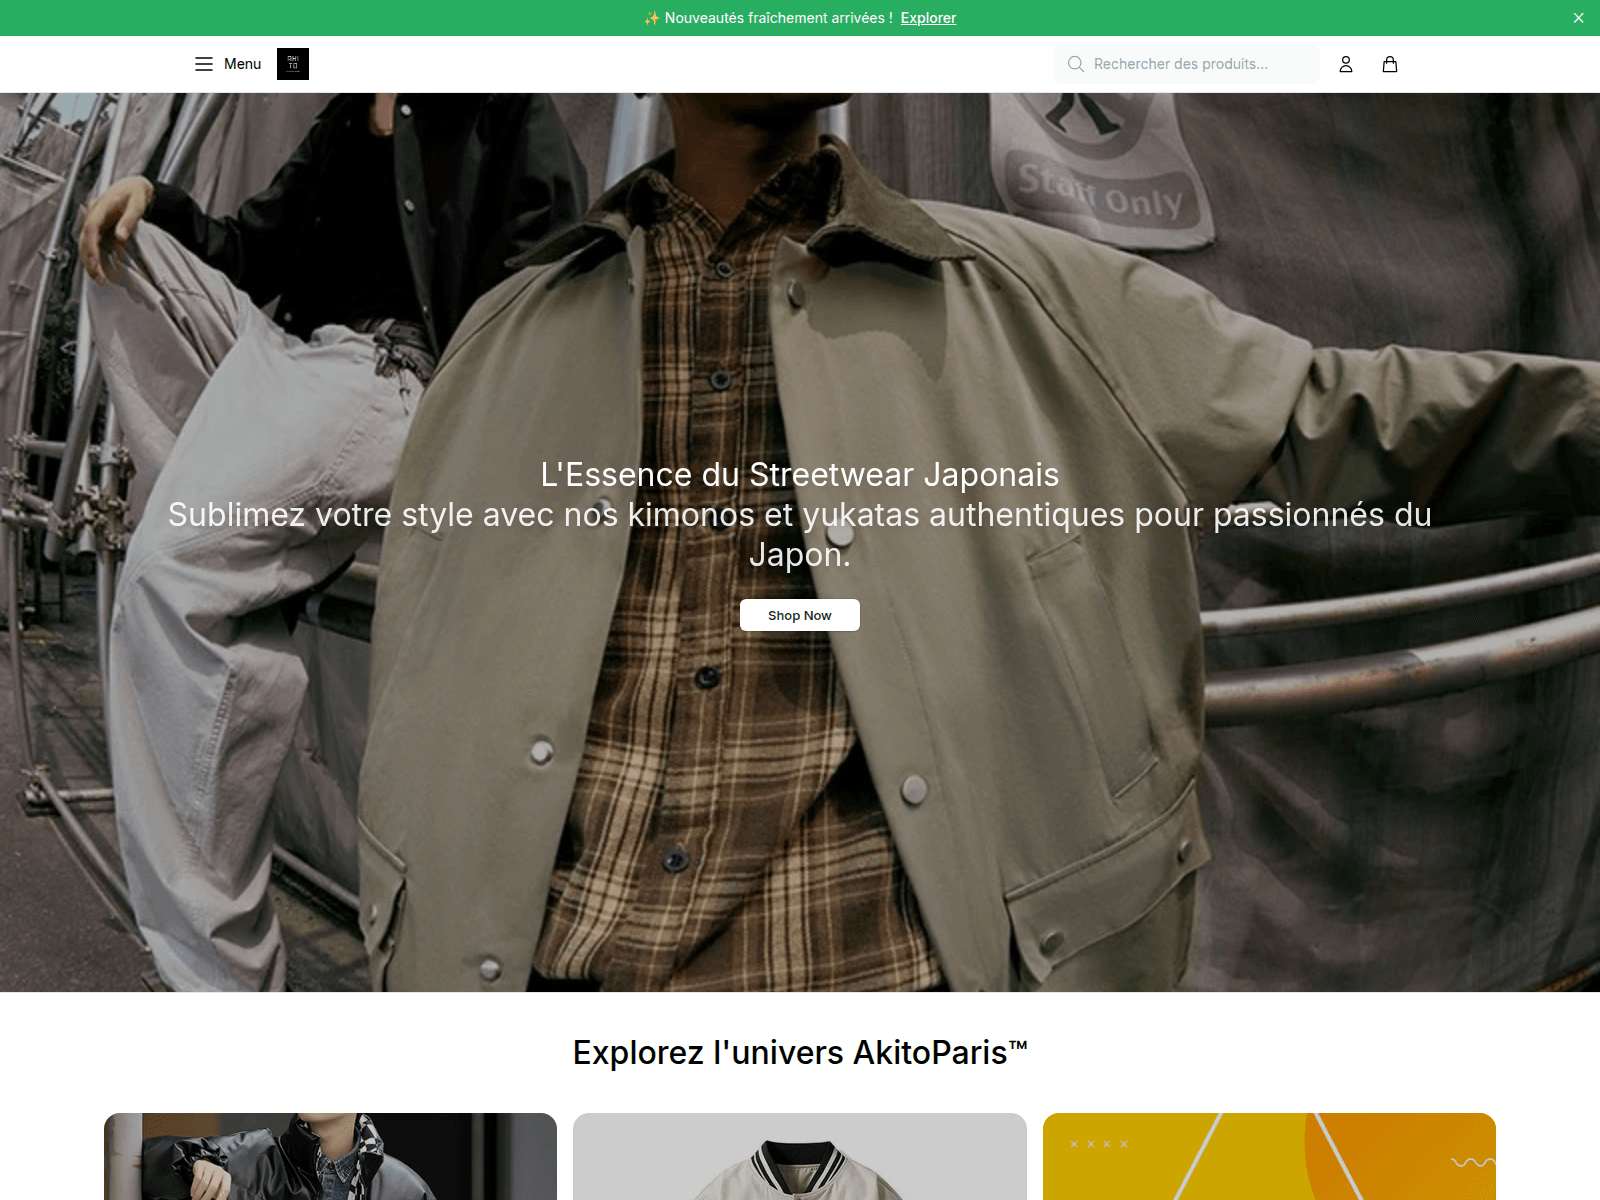
Task: Open the user account icon
Action: tap(1346, 64)
